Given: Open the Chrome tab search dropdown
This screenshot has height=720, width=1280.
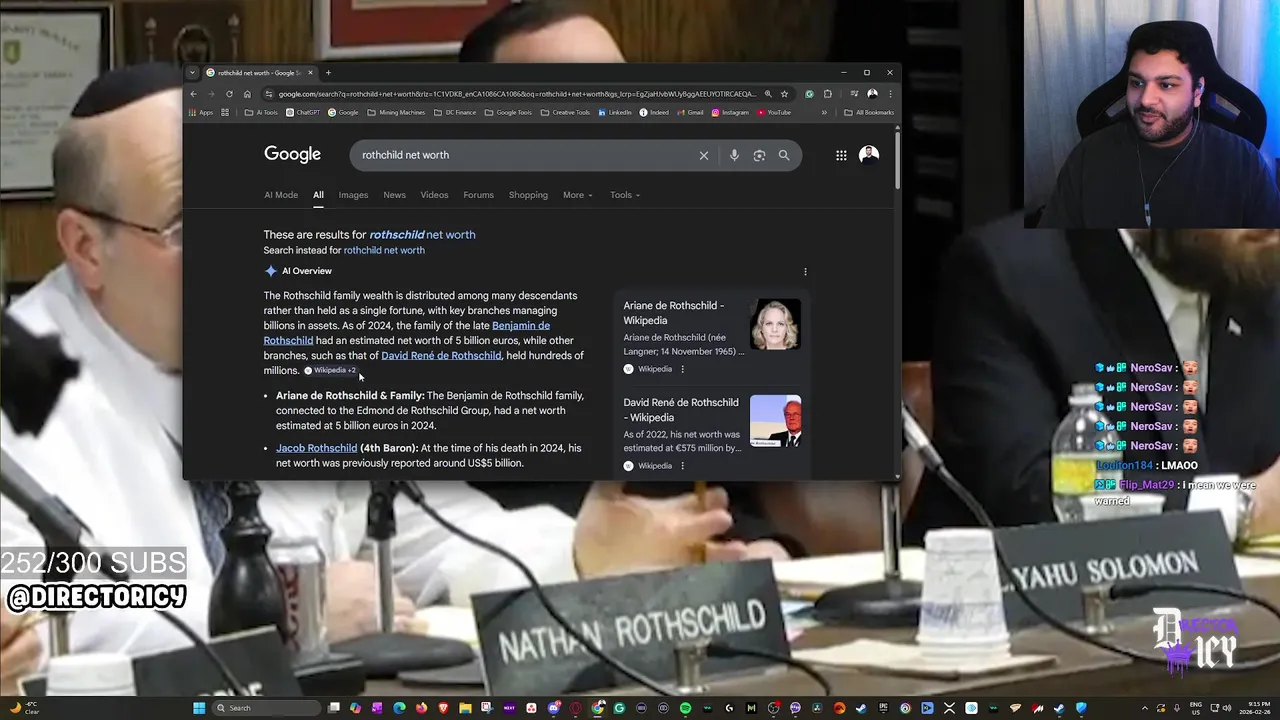Looking at the screenshot, I should 193,73.
